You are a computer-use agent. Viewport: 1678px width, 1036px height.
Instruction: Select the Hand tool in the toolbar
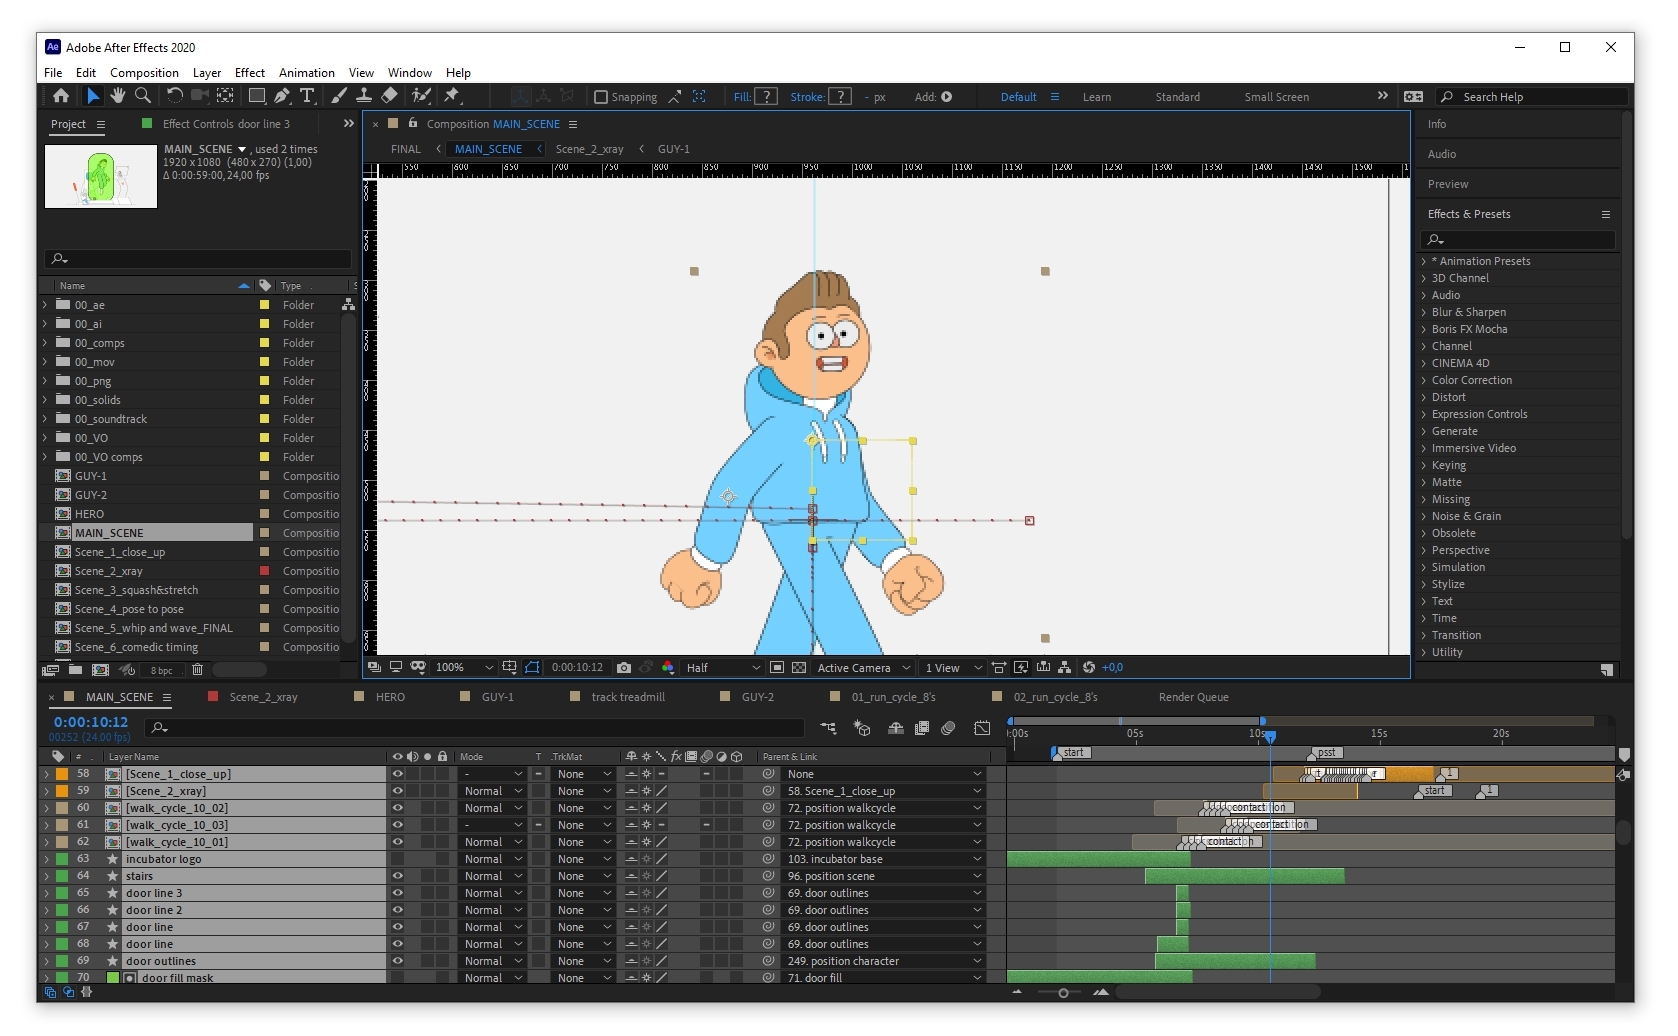(x=118, y=96)
